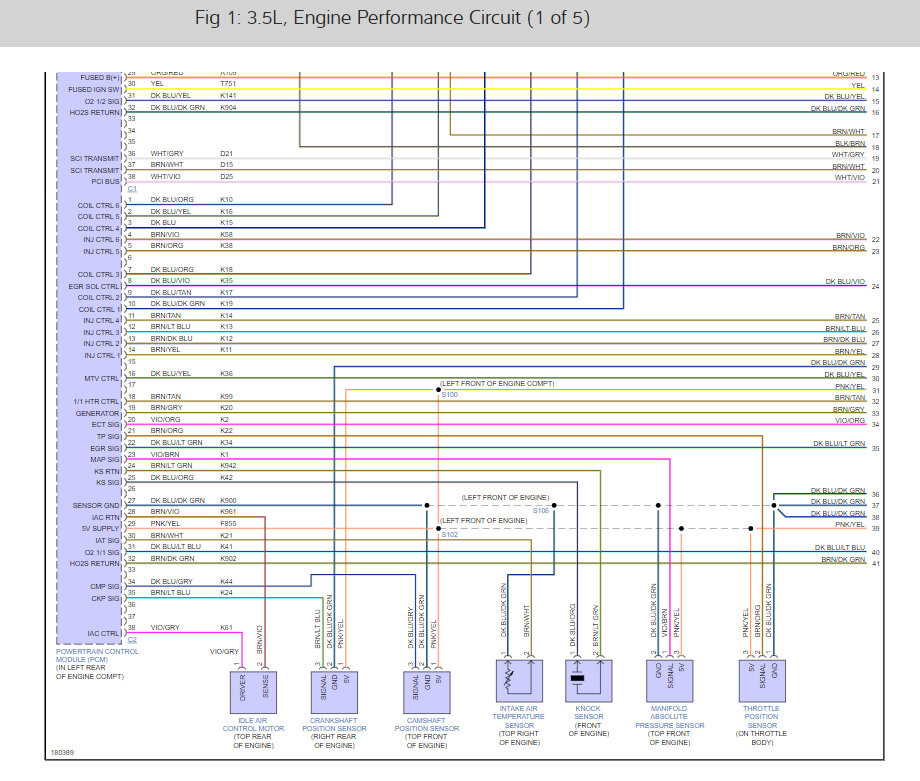Click the '1/1 HTR CTRL' pin label
This screenshot has height=781, width=920.
point(96,401)
